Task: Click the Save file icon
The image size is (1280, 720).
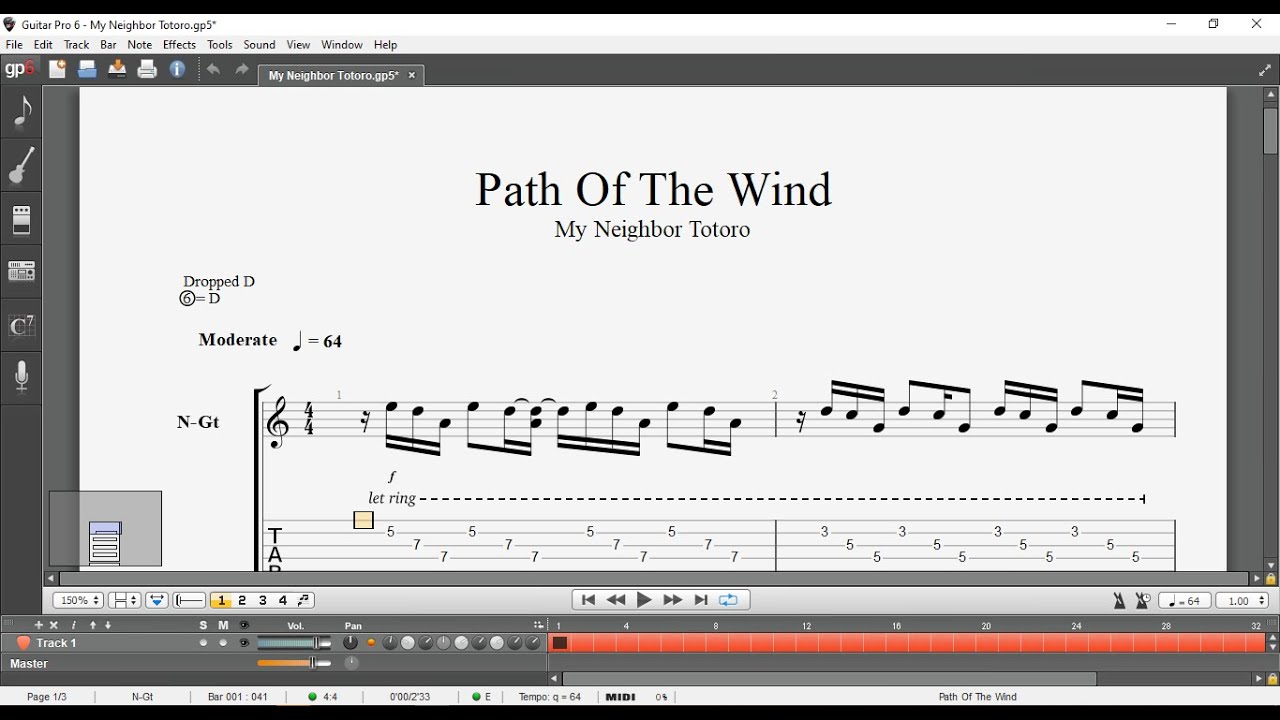Action: coord(117,69)
